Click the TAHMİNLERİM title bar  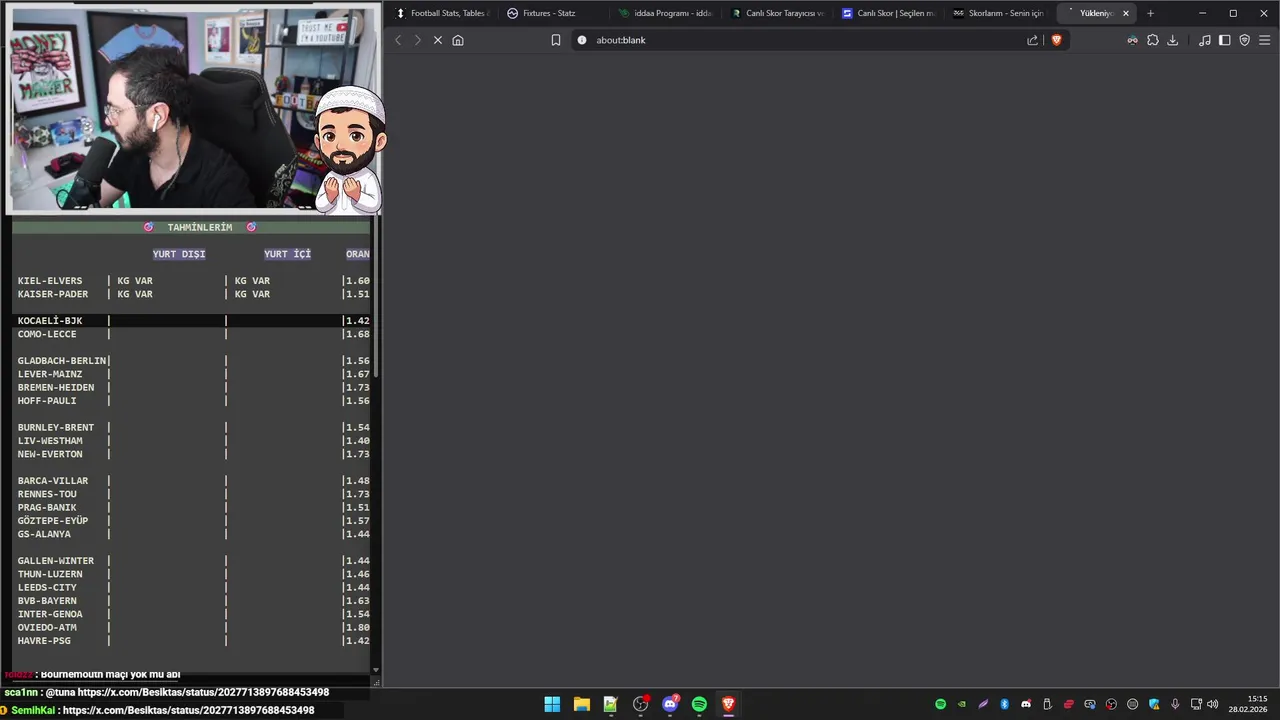pos(191,227)
